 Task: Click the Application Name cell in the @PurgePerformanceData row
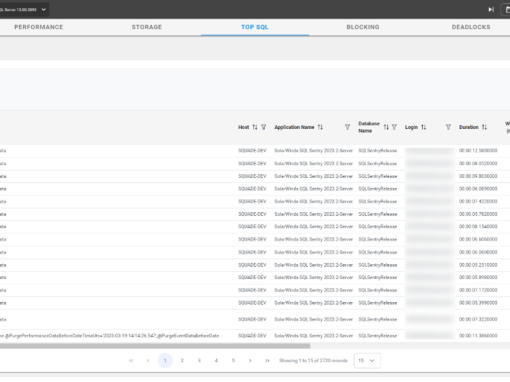[313, 336]
